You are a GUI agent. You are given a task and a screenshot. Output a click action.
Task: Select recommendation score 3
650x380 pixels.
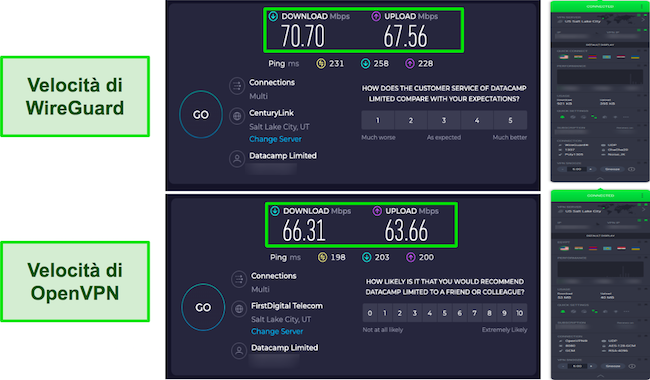coord(415,313)
